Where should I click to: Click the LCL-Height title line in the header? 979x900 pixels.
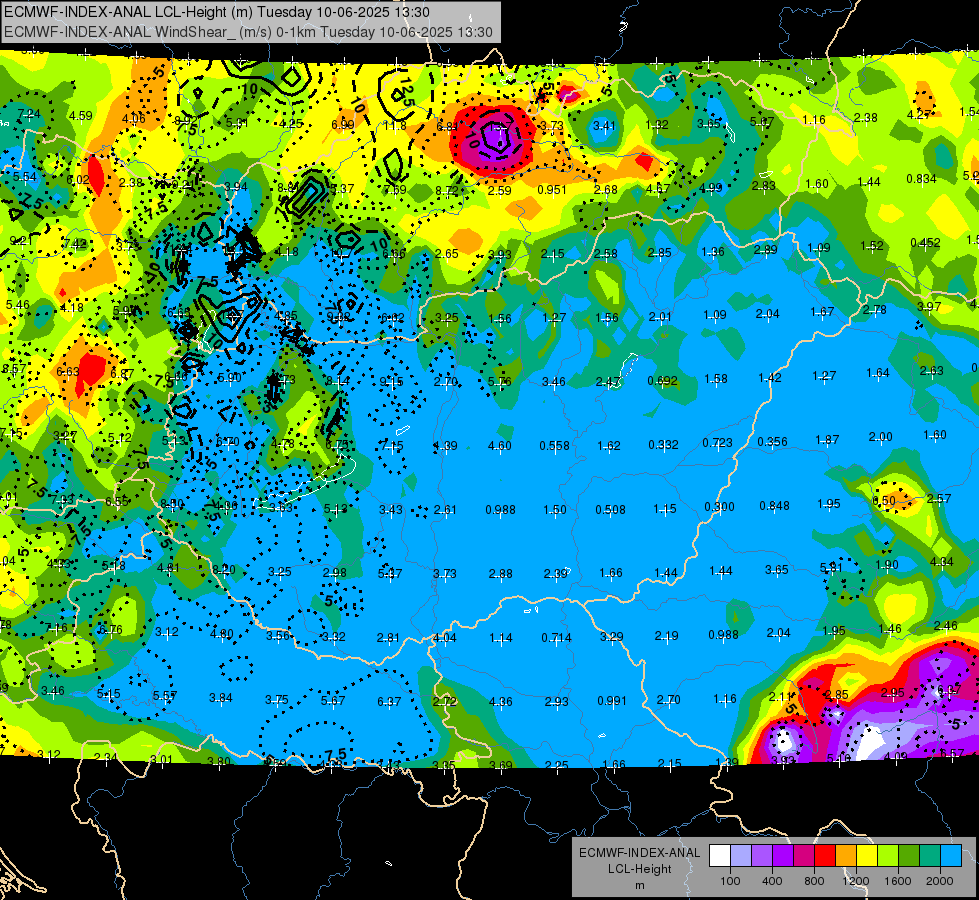click(x=217, y=11)
